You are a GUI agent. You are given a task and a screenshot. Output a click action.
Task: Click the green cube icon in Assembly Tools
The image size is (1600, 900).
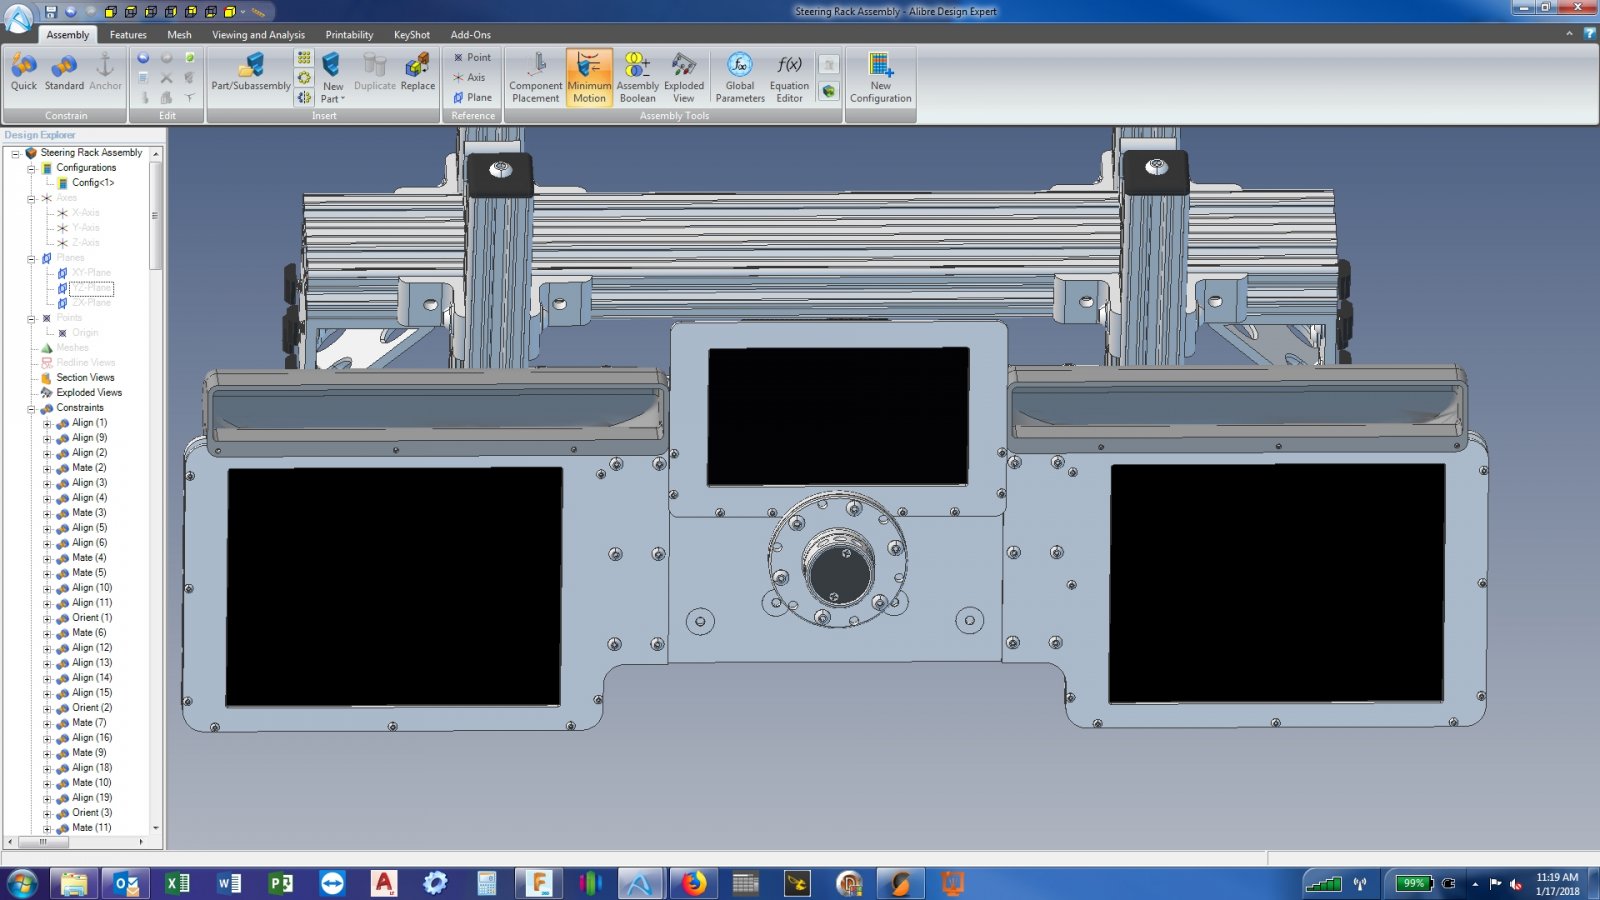[829, 91]
